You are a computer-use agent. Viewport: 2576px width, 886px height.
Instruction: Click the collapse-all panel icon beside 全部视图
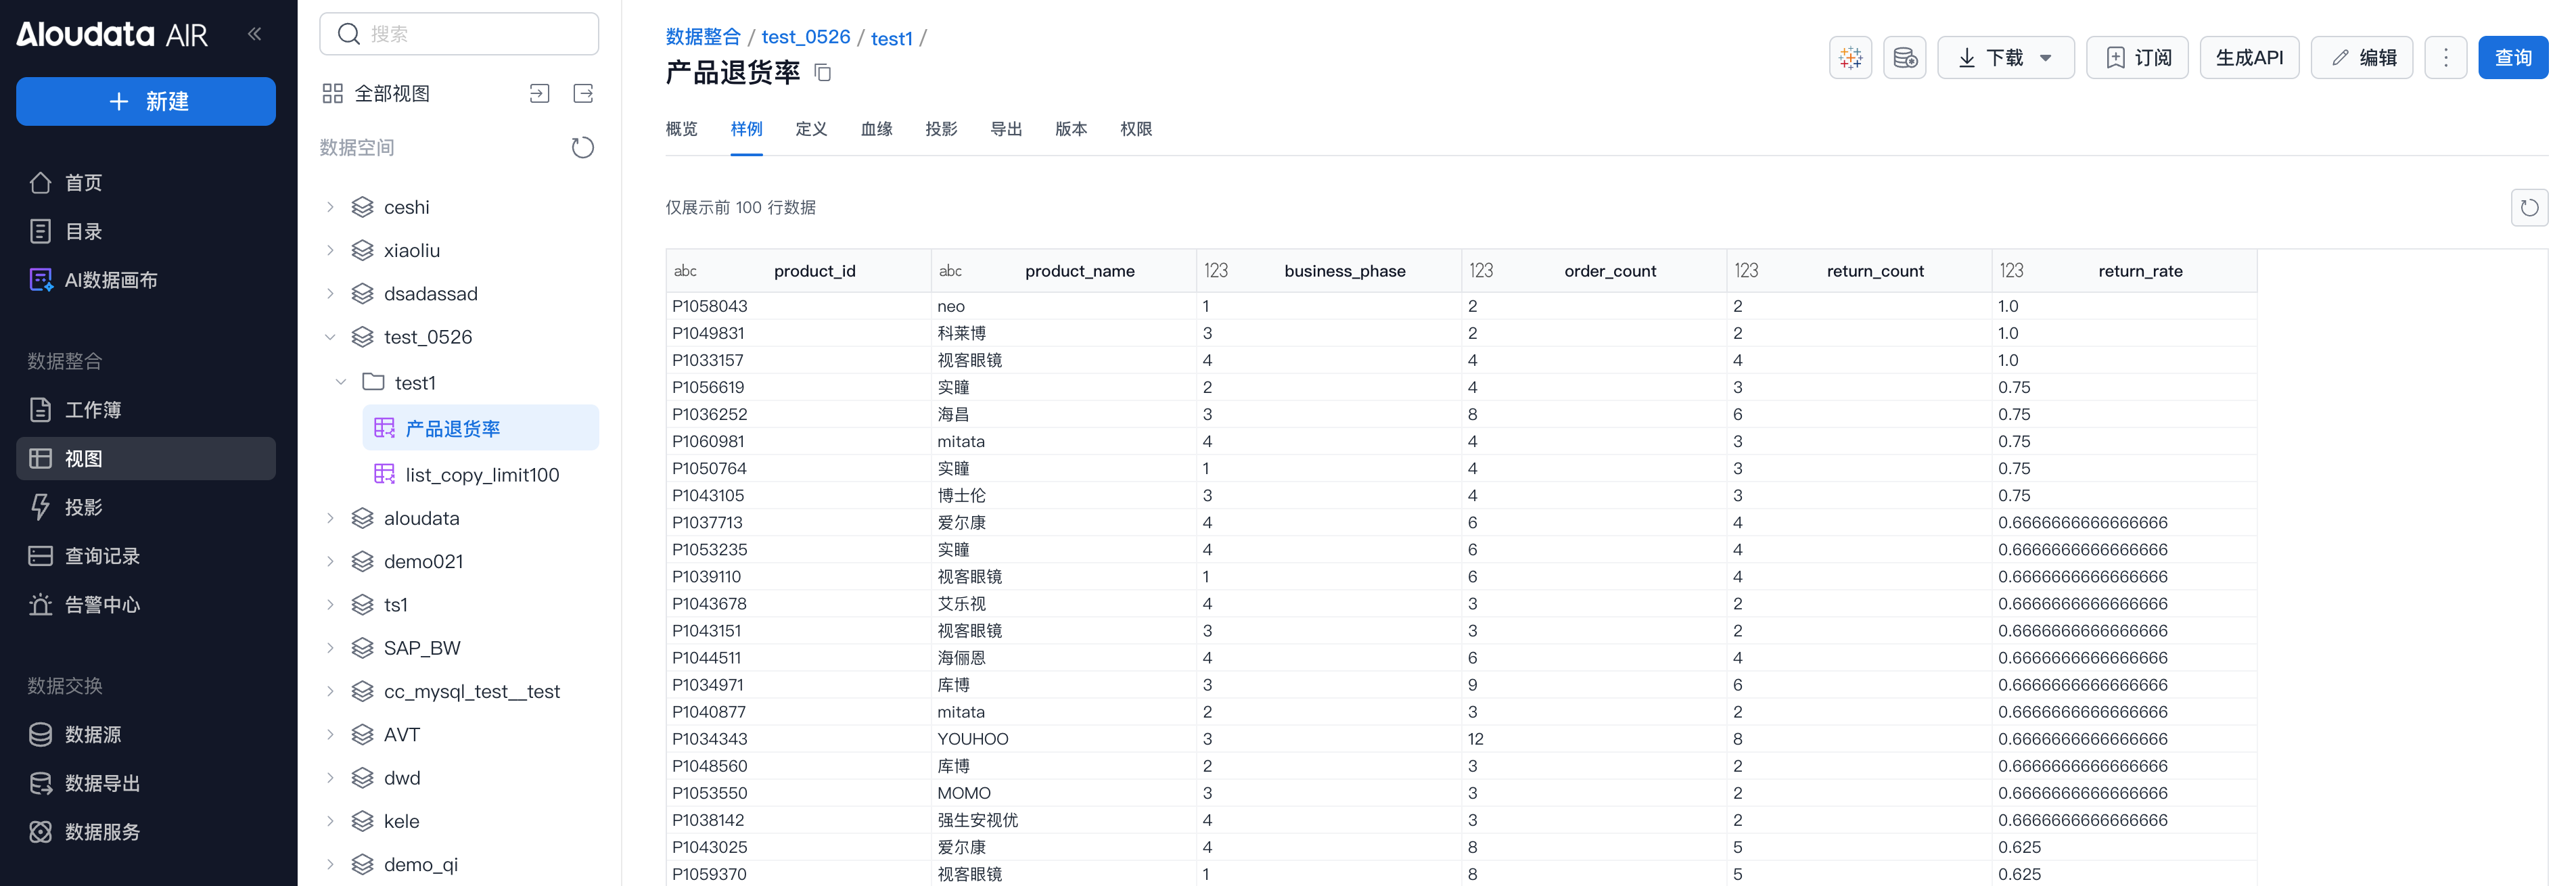(x=539, y=94)
